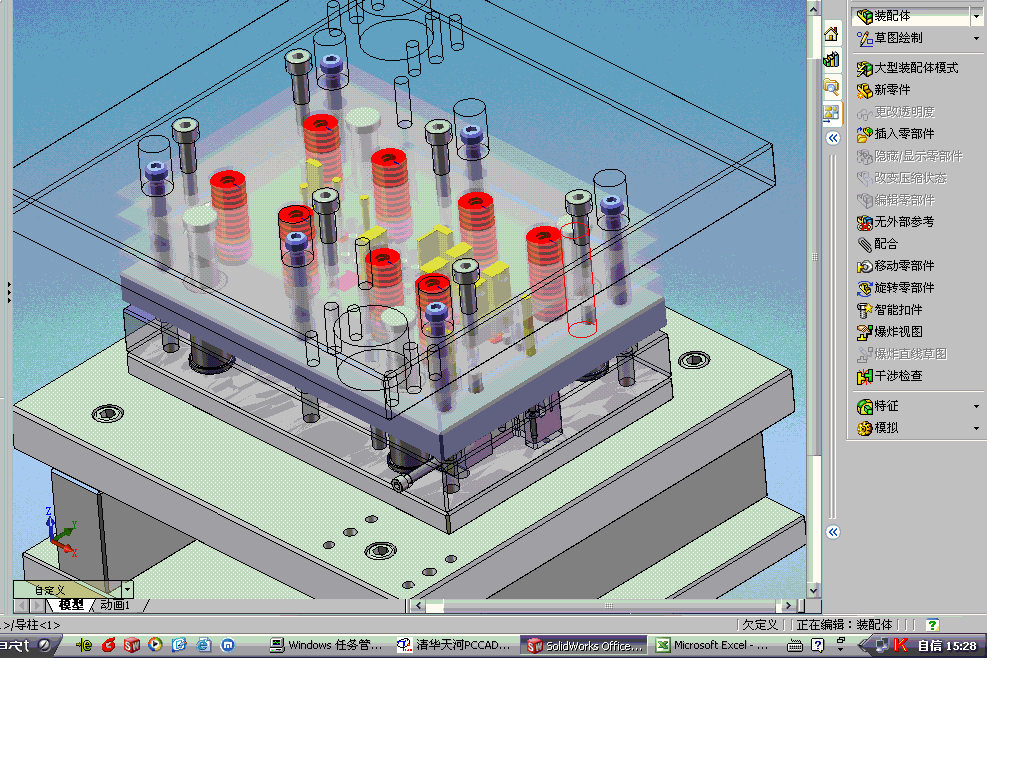The image size is (1024, 768).
Task: Select the red-outlined guide pillar in model
Action: (579, 280)
